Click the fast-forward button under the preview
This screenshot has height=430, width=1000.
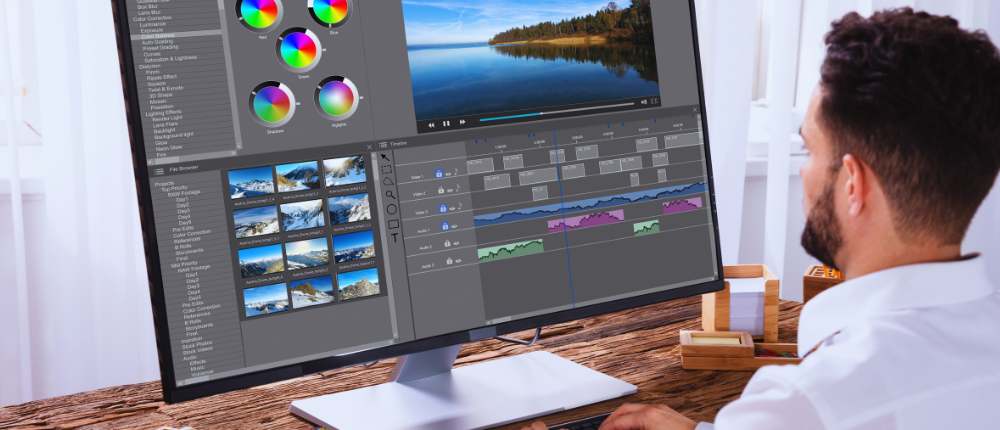click(462, 123)
